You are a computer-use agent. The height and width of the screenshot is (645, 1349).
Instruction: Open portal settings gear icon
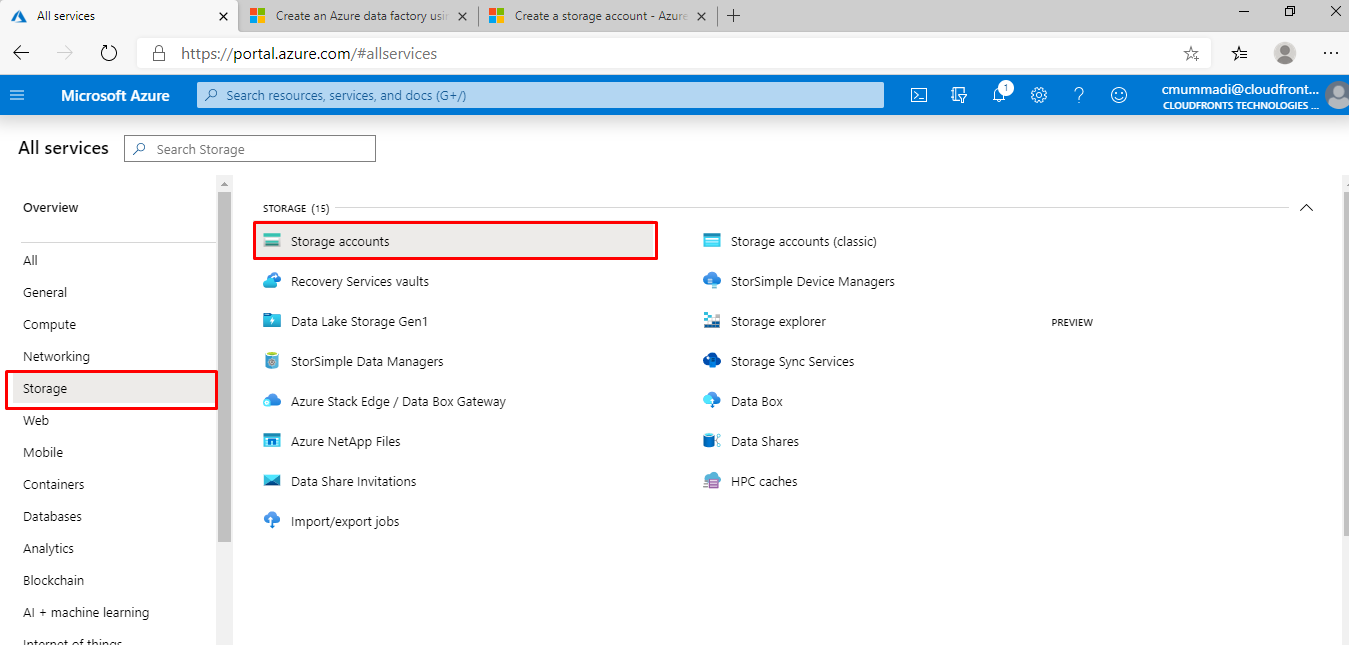[x=1039, y=95]
